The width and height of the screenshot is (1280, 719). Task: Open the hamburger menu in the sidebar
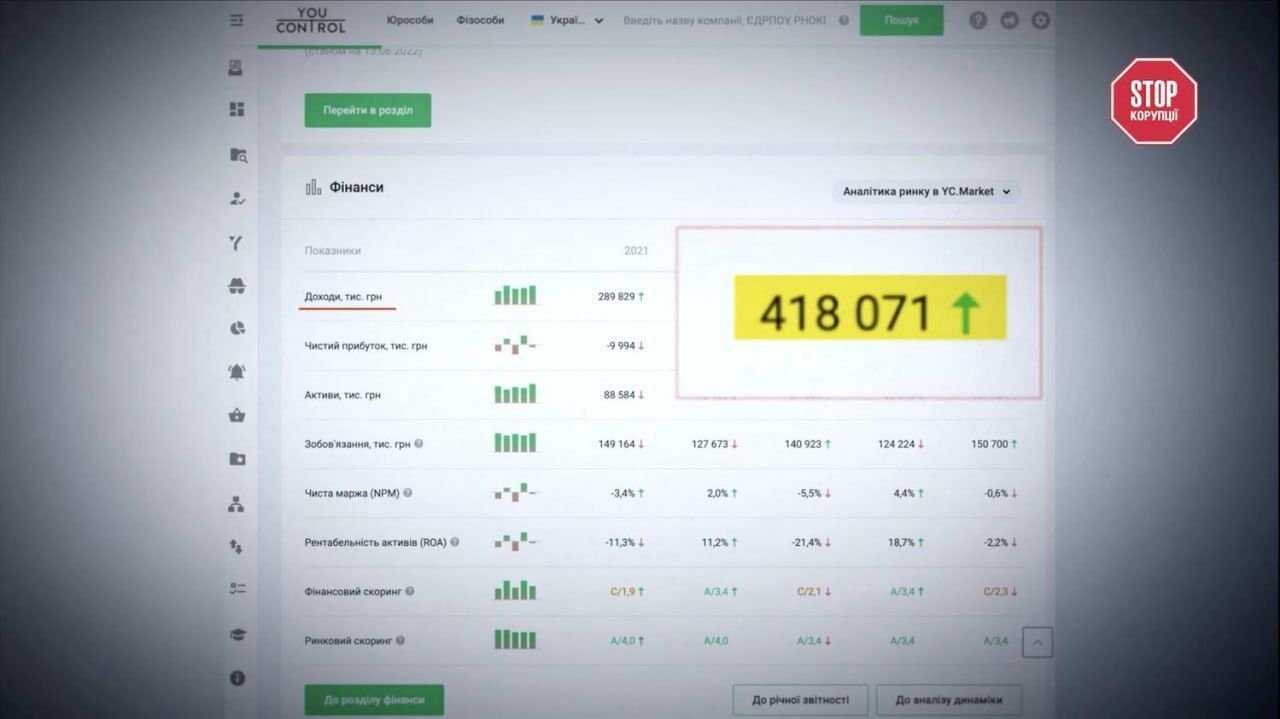237,20
